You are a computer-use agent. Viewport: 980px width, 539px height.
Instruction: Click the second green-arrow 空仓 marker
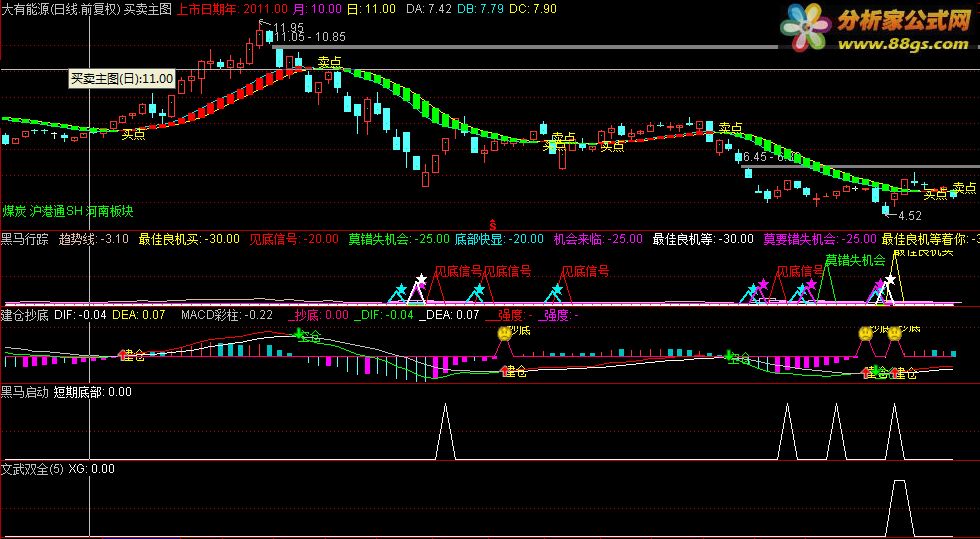click(x=728, y=355)
